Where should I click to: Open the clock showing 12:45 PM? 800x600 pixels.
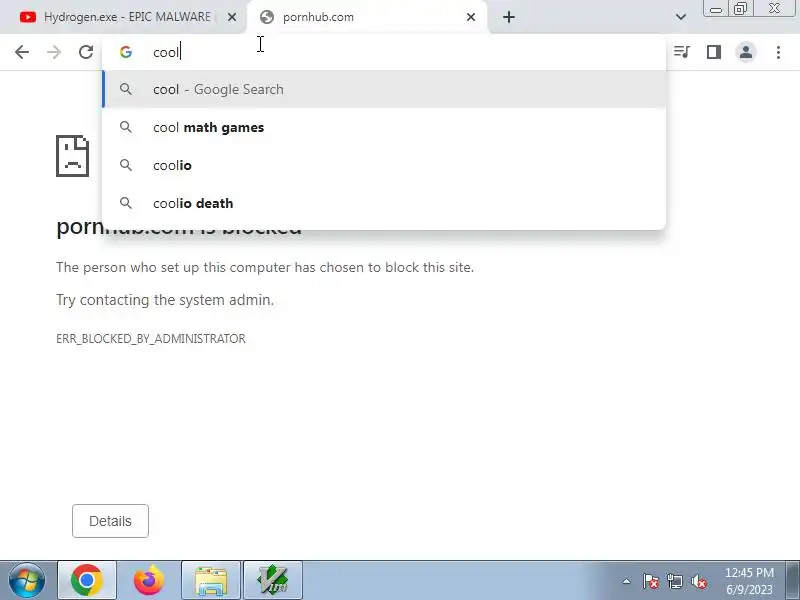[x=749, y=581]
